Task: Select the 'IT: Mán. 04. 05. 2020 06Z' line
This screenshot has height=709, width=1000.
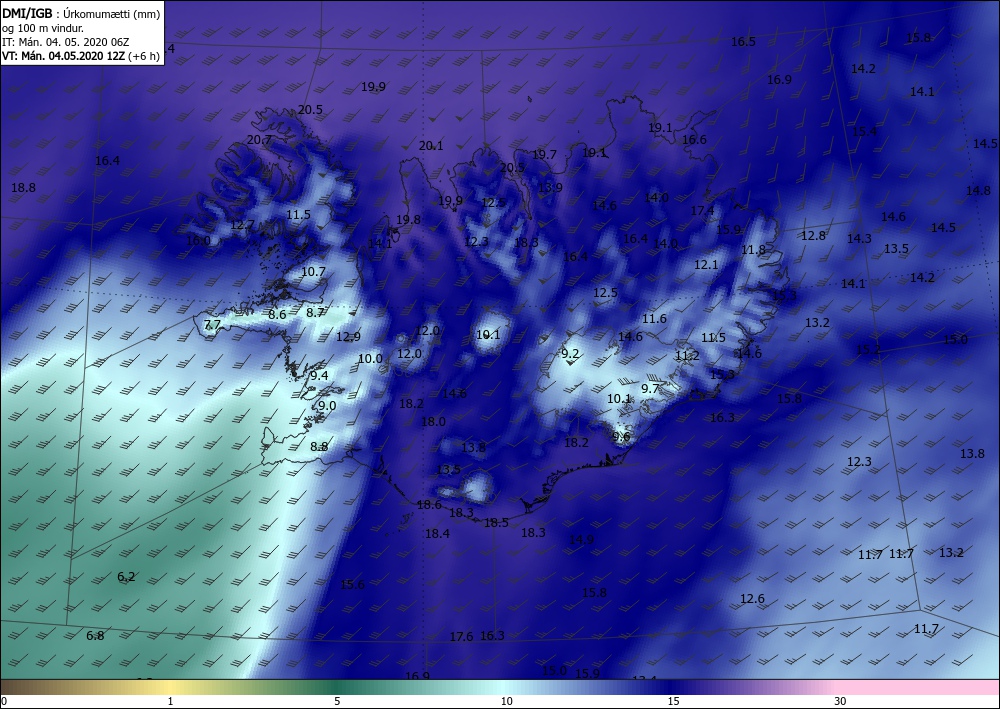Action: (x=66, y=42)
